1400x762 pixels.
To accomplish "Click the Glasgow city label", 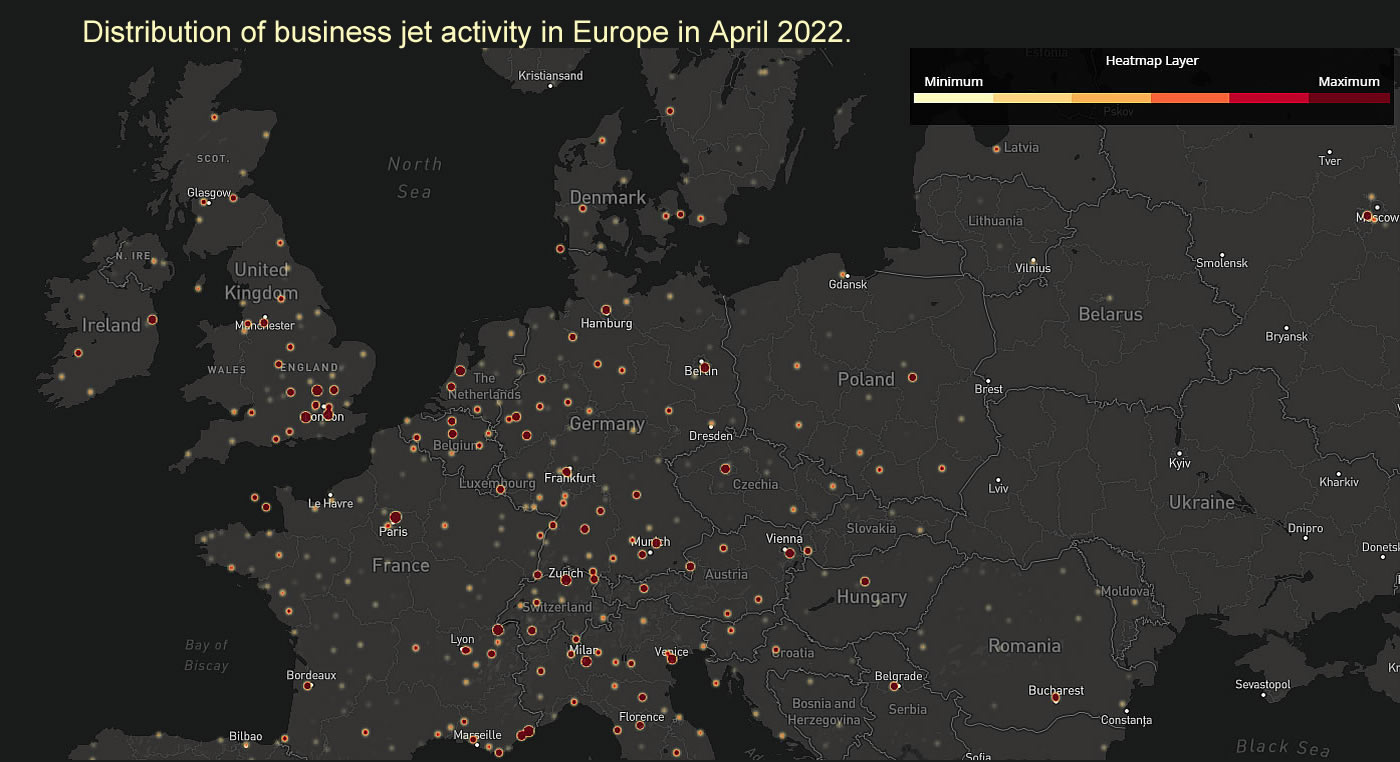I will coord(209,193).
